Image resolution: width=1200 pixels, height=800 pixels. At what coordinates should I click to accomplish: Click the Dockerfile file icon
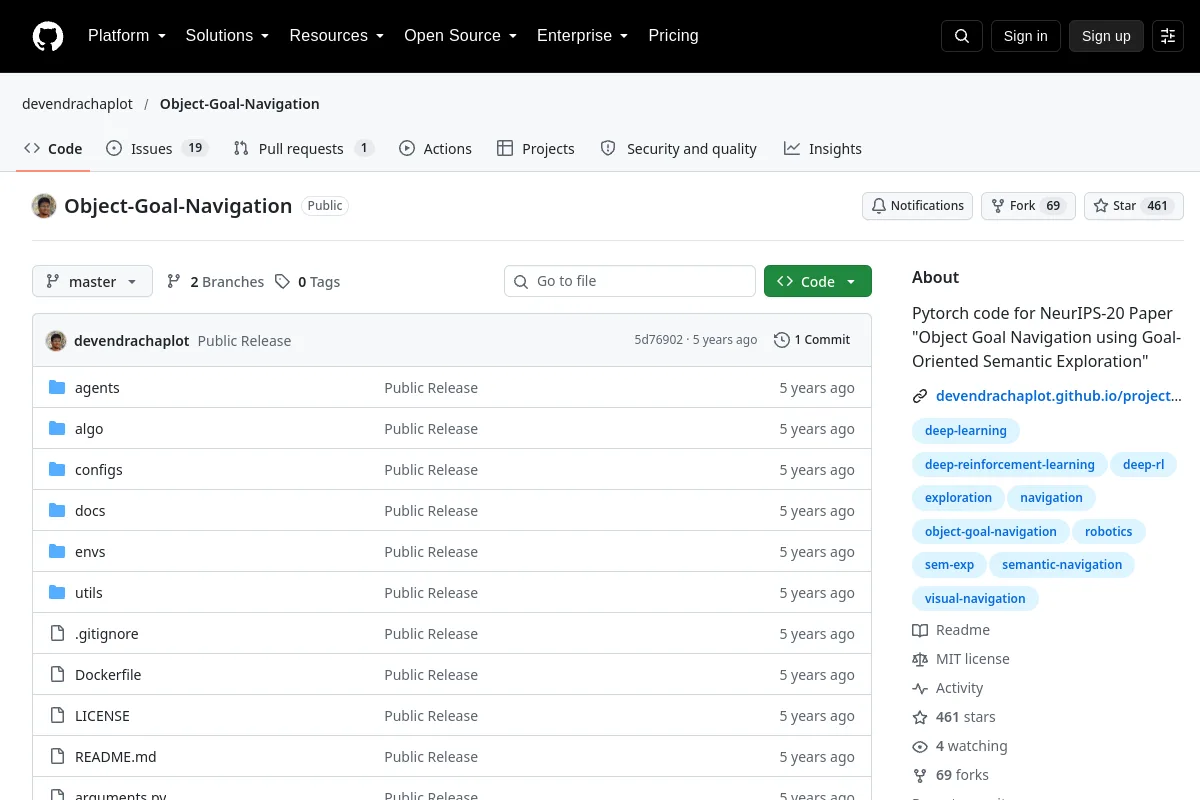click(57, 675)
